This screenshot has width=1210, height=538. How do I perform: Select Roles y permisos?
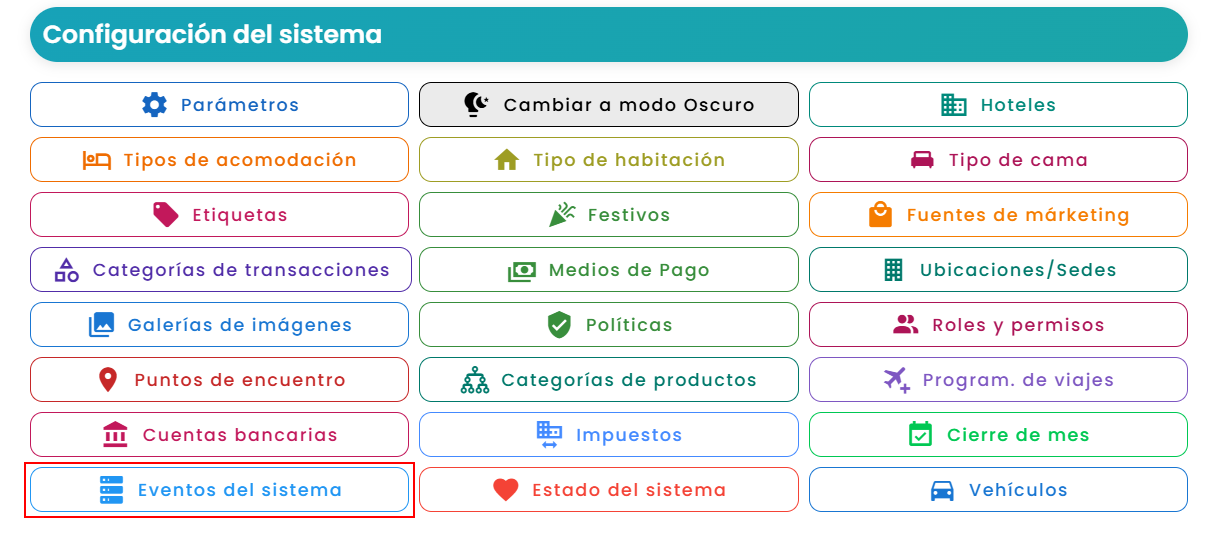point(998,325)
